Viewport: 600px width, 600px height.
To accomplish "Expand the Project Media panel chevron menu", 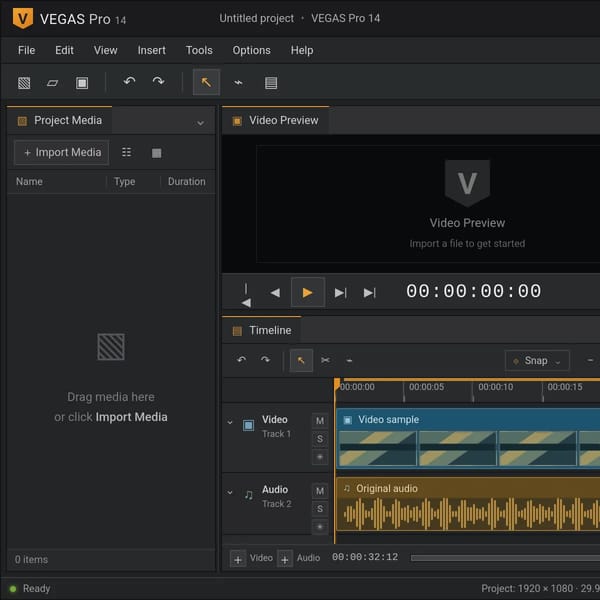I will point(200,123).
